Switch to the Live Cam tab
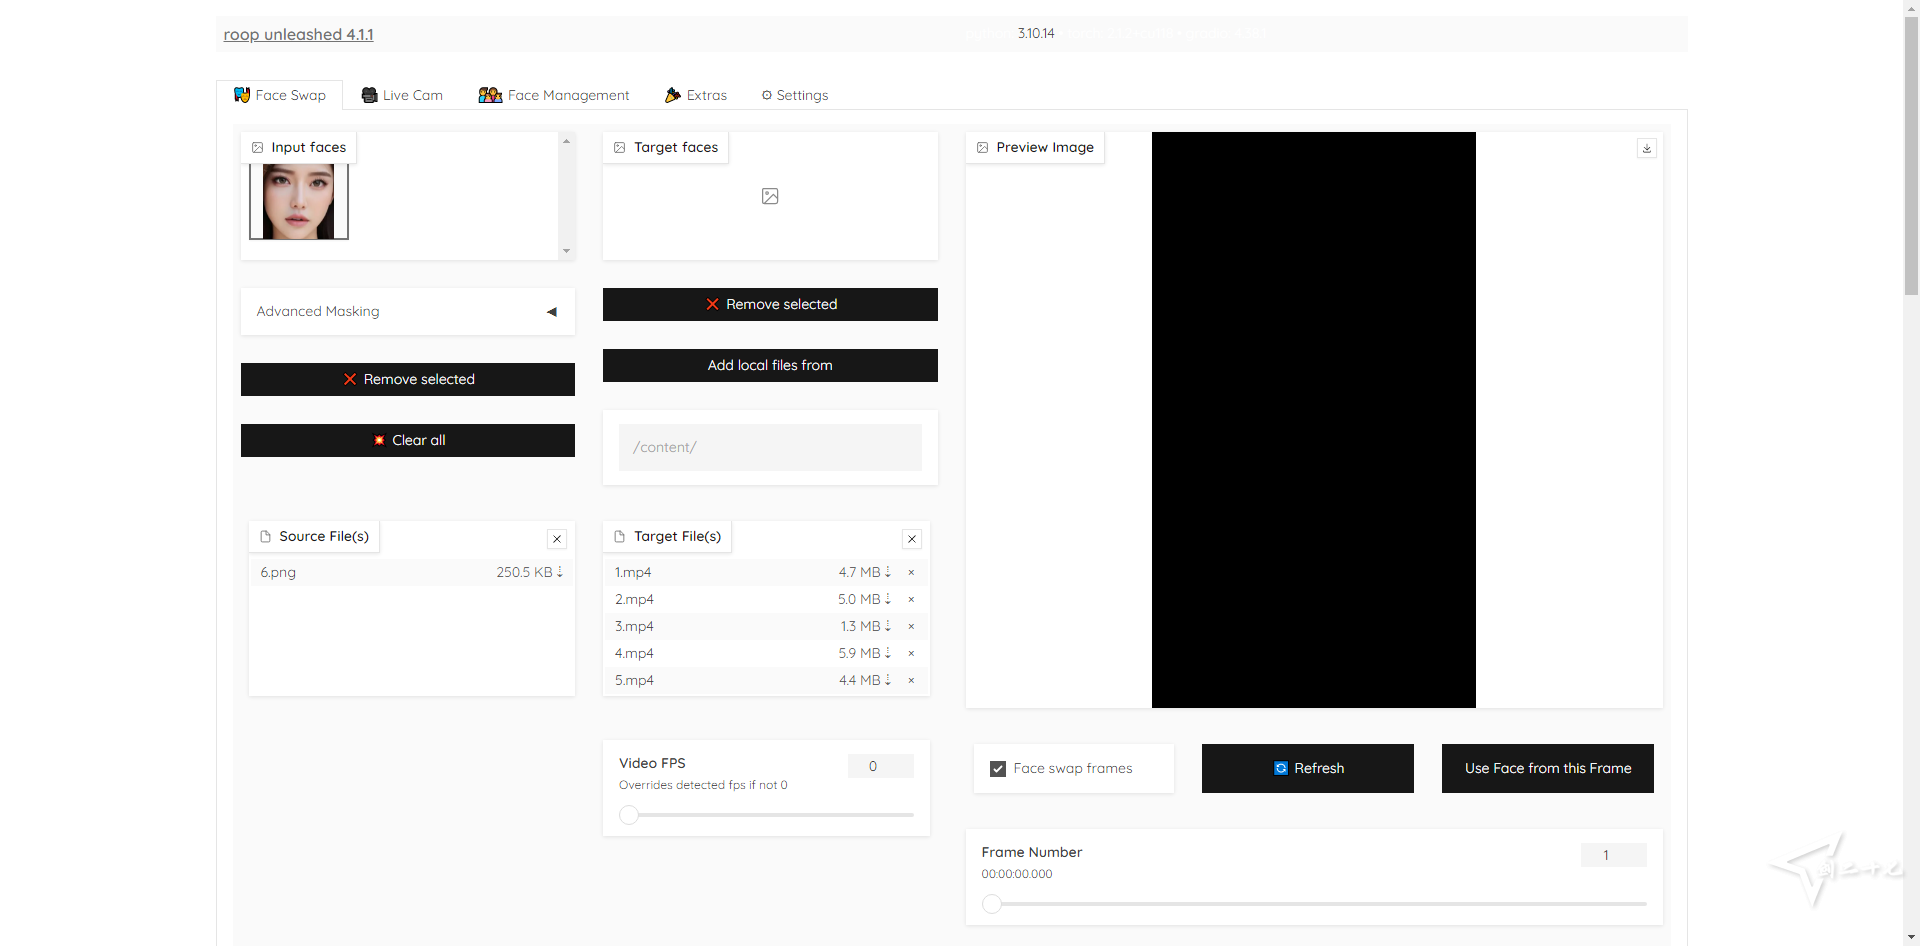1920x946 pixels. [401, 94]
